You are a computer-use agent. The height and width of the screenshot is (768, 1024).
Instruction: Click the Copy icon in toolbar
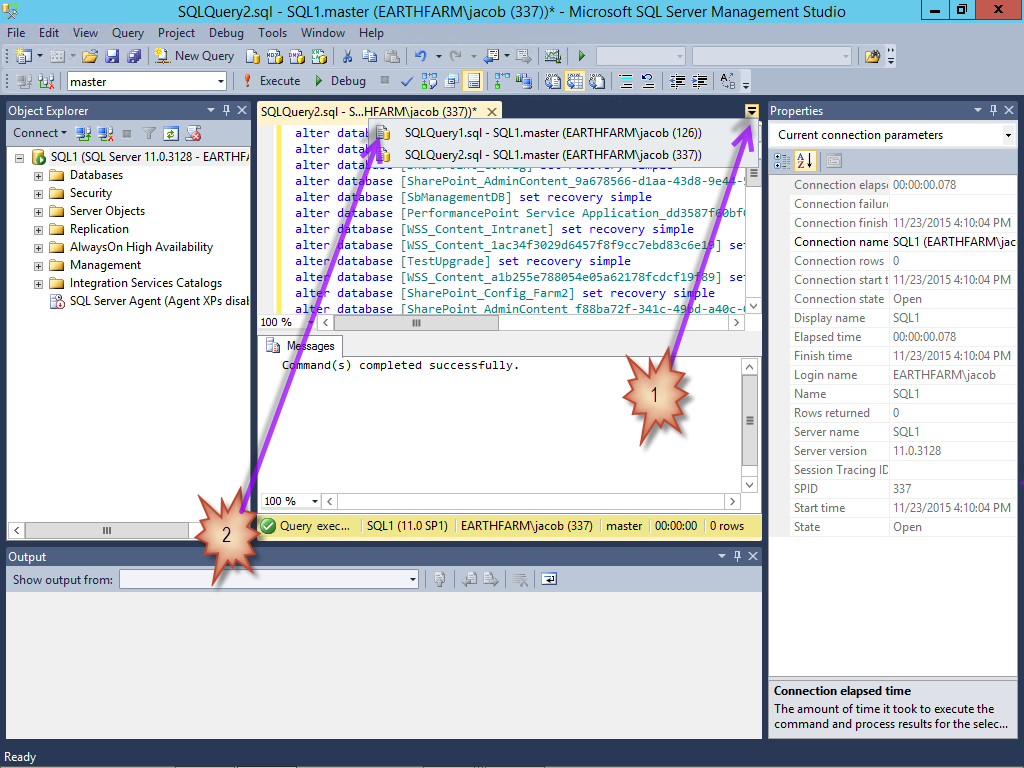pyautogui.click(x=370, y=56)
